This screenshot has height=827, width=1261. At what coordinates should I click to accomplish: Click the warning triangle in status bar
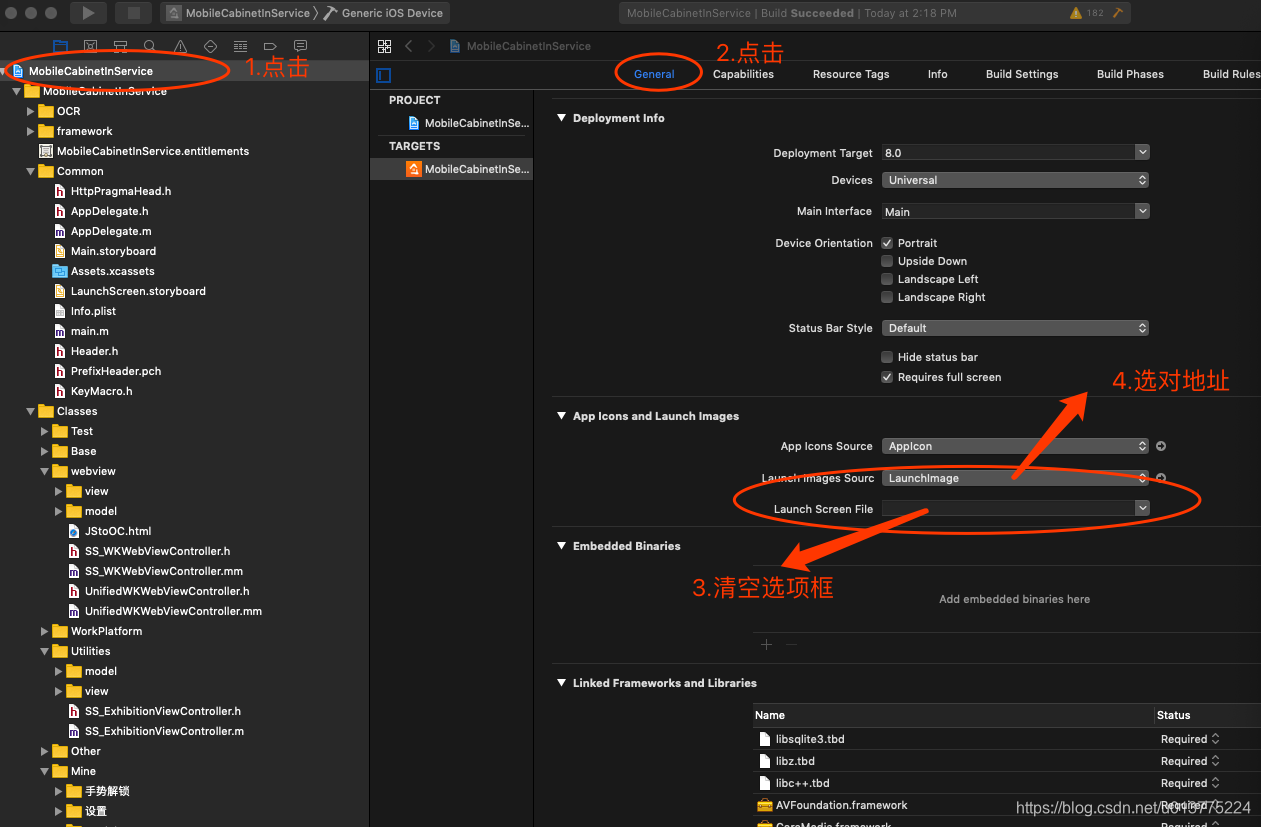click(1076, 14)
